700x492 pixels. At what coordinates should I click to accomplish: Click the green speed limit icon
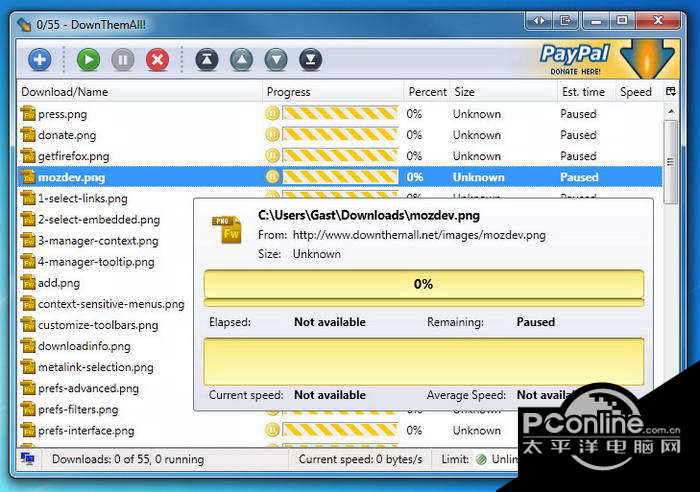click(x=481, y=459)
